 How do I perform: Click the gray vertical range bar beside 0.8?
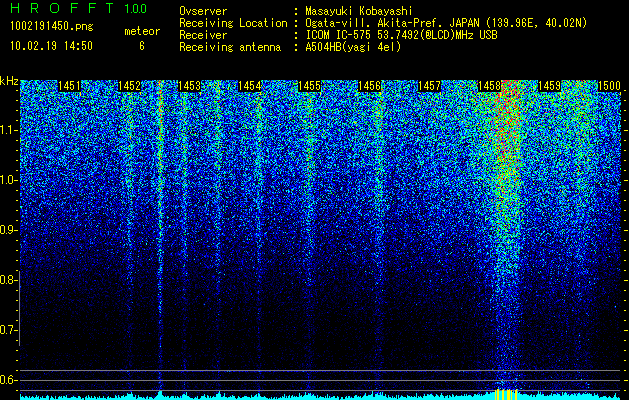coord(19,308)
